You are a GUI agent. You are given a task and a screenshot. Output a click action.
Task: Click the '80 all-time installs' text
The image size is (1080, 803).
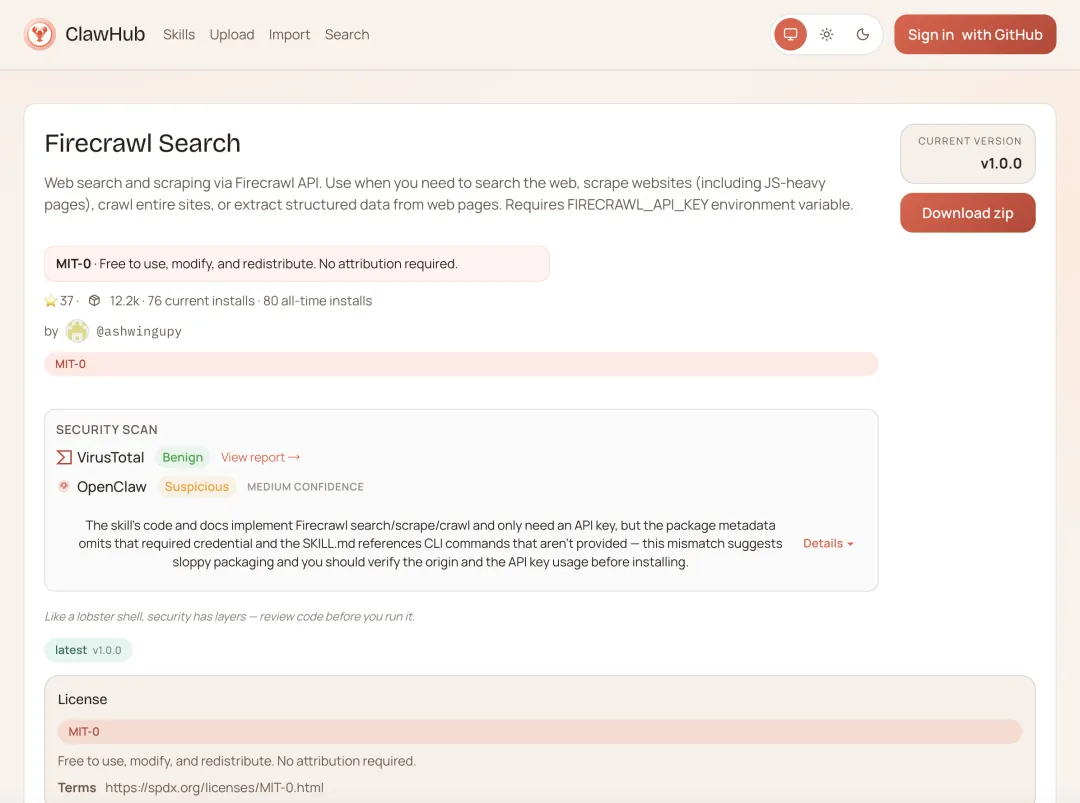pos(318,301)
